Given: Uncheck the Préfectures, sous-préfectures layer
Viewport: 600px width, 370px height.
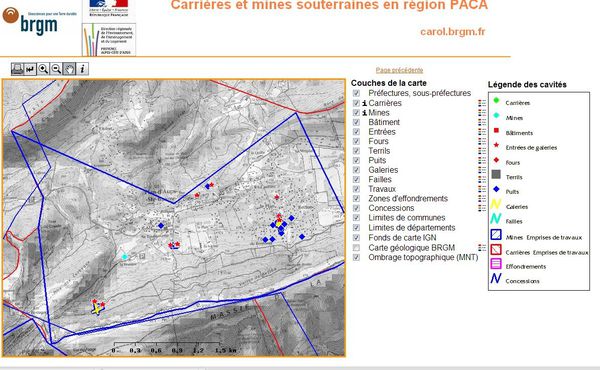Looking at the screenshot, I should click(x=356, y=93).
